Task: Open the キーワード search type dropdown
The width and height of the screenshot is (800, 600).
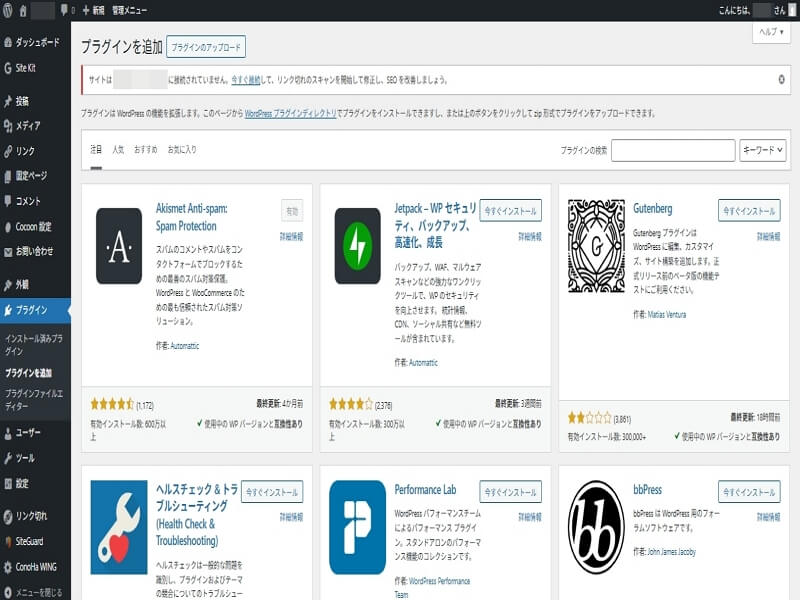Action: [763, 150]
